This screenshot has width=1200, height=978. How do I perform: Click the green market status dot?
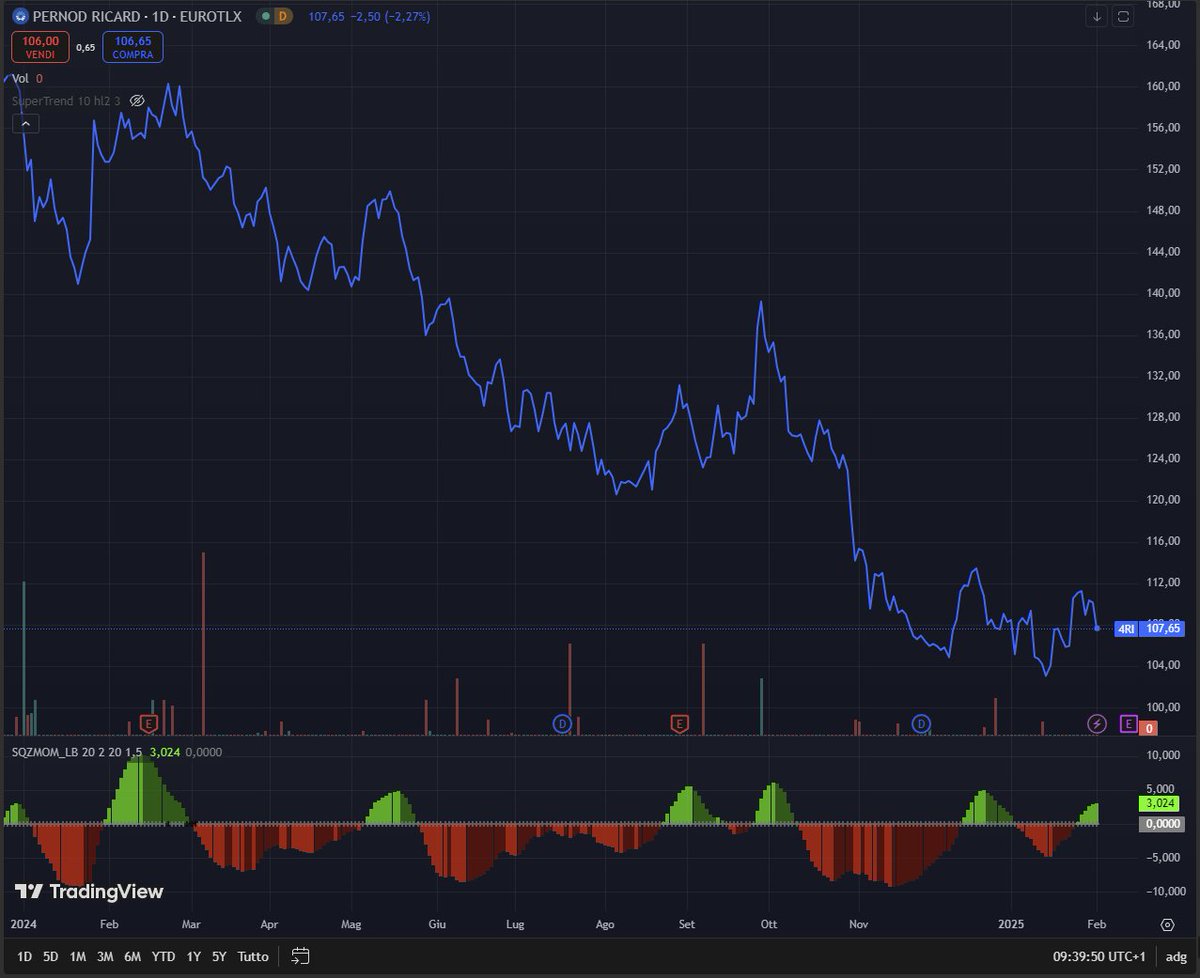pos(265,16)
